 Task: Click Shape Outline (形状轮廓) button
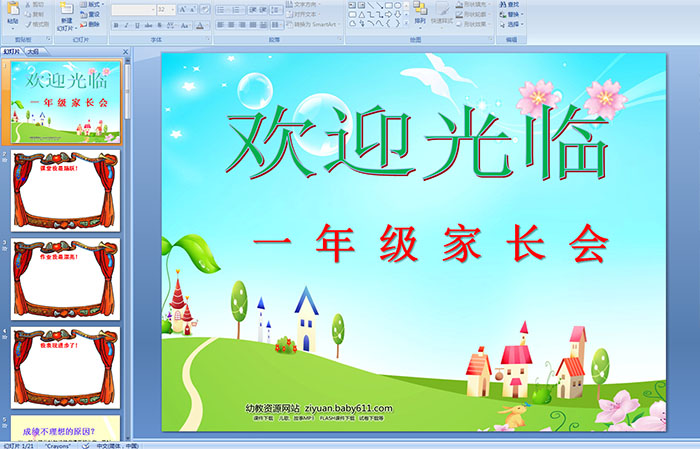[474, 14]
